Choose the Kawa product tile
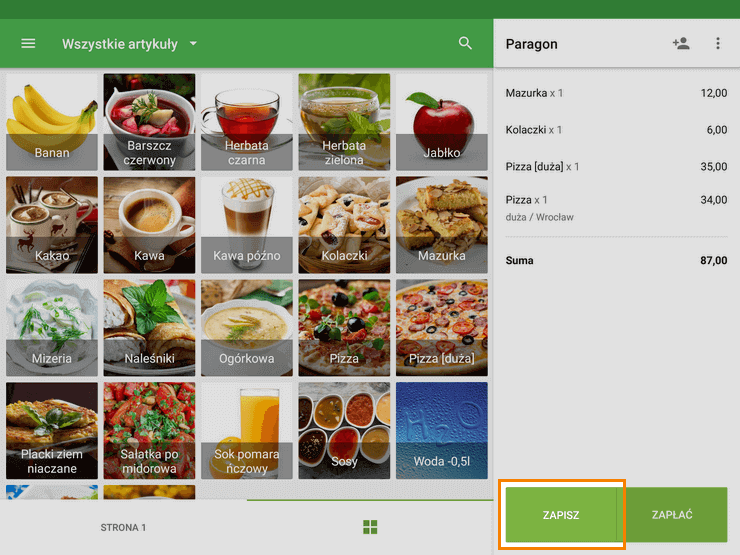Screen dimensions: 740x555 (x=149, y=225)
